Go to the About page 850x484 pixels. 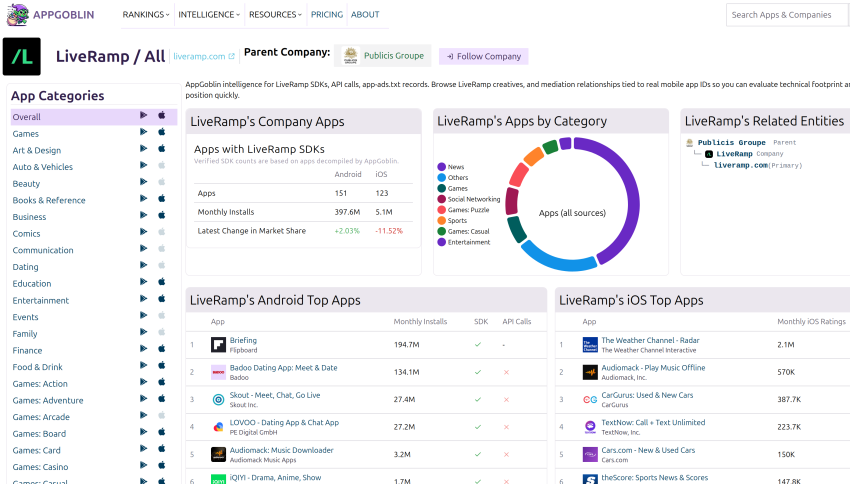pyautogui.click(x=365, y=15)
